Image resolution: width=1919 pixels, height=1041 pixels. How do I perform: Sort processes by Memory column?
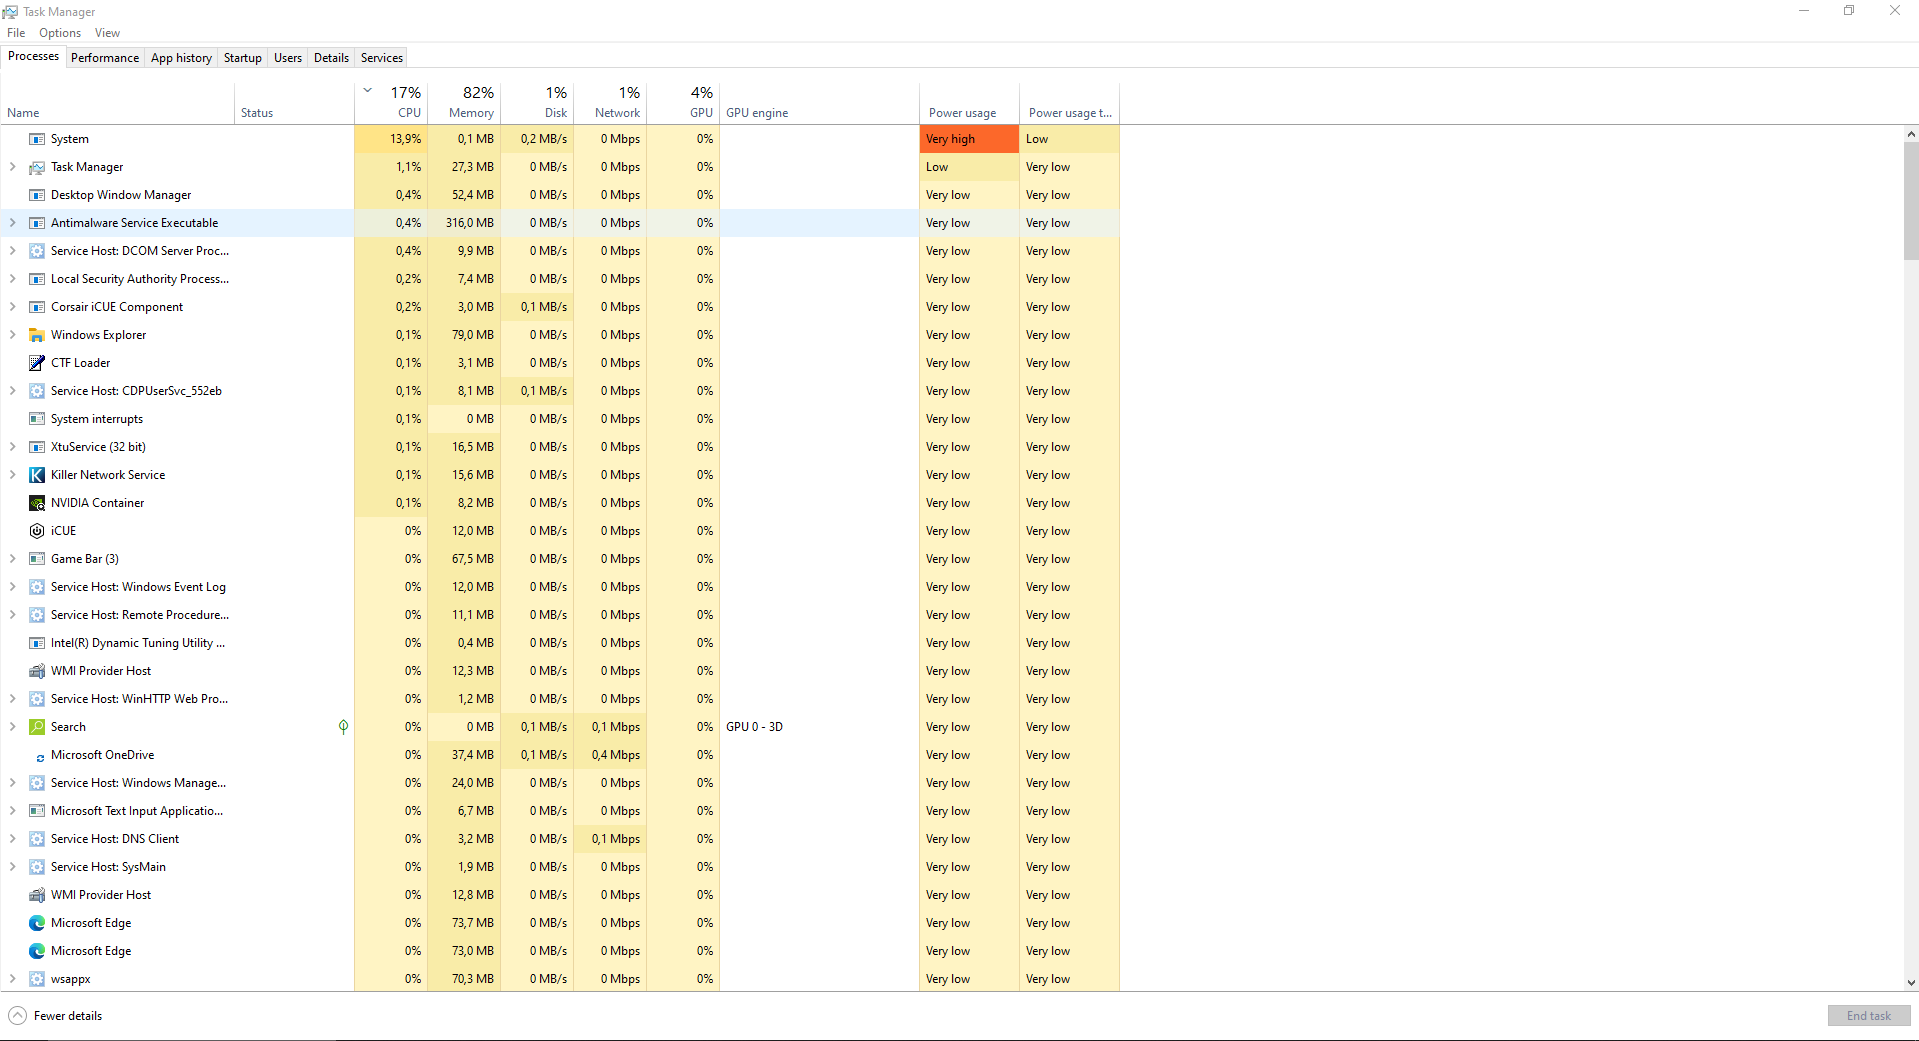[464, 103]
